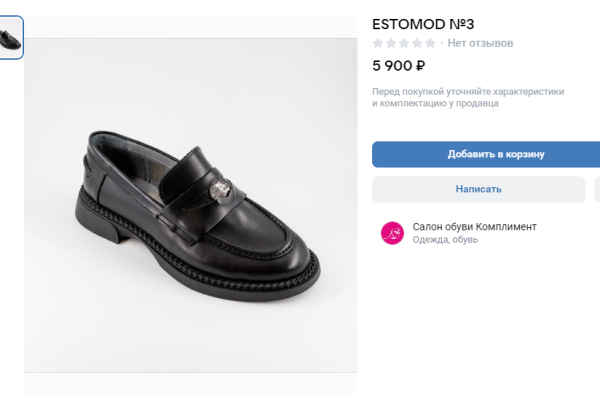
Task: Click the fifth rating star
Action: 430,43
